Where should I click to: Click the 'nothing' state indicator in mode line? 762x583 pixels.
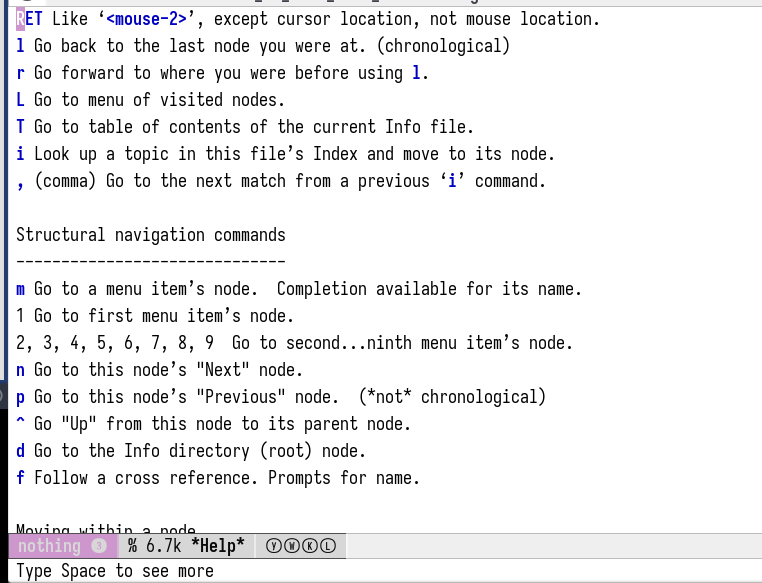click(x=49, y=546)
